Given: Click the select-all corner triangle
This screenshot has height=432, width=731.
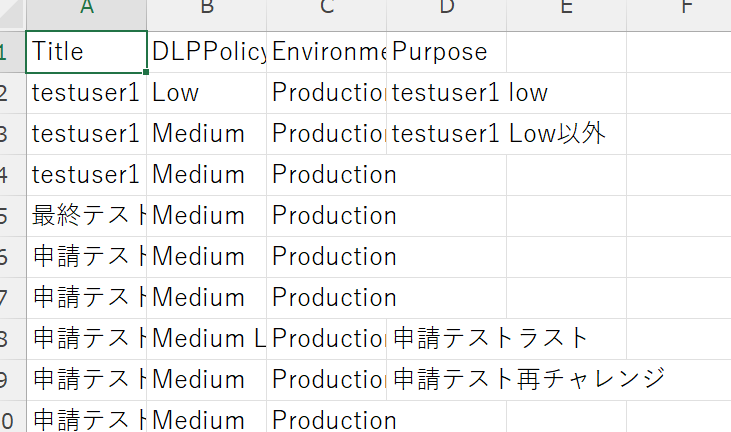Looking at the screenshot, I should tap(11, 14).
